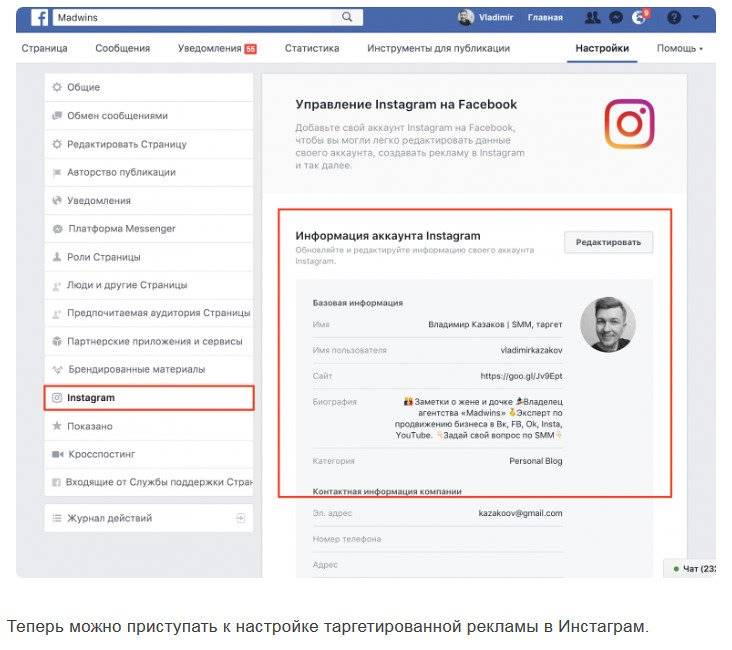Open Журнал действий arrow icon
This screenshot has height=650, width=732.
tap(240, 518)
